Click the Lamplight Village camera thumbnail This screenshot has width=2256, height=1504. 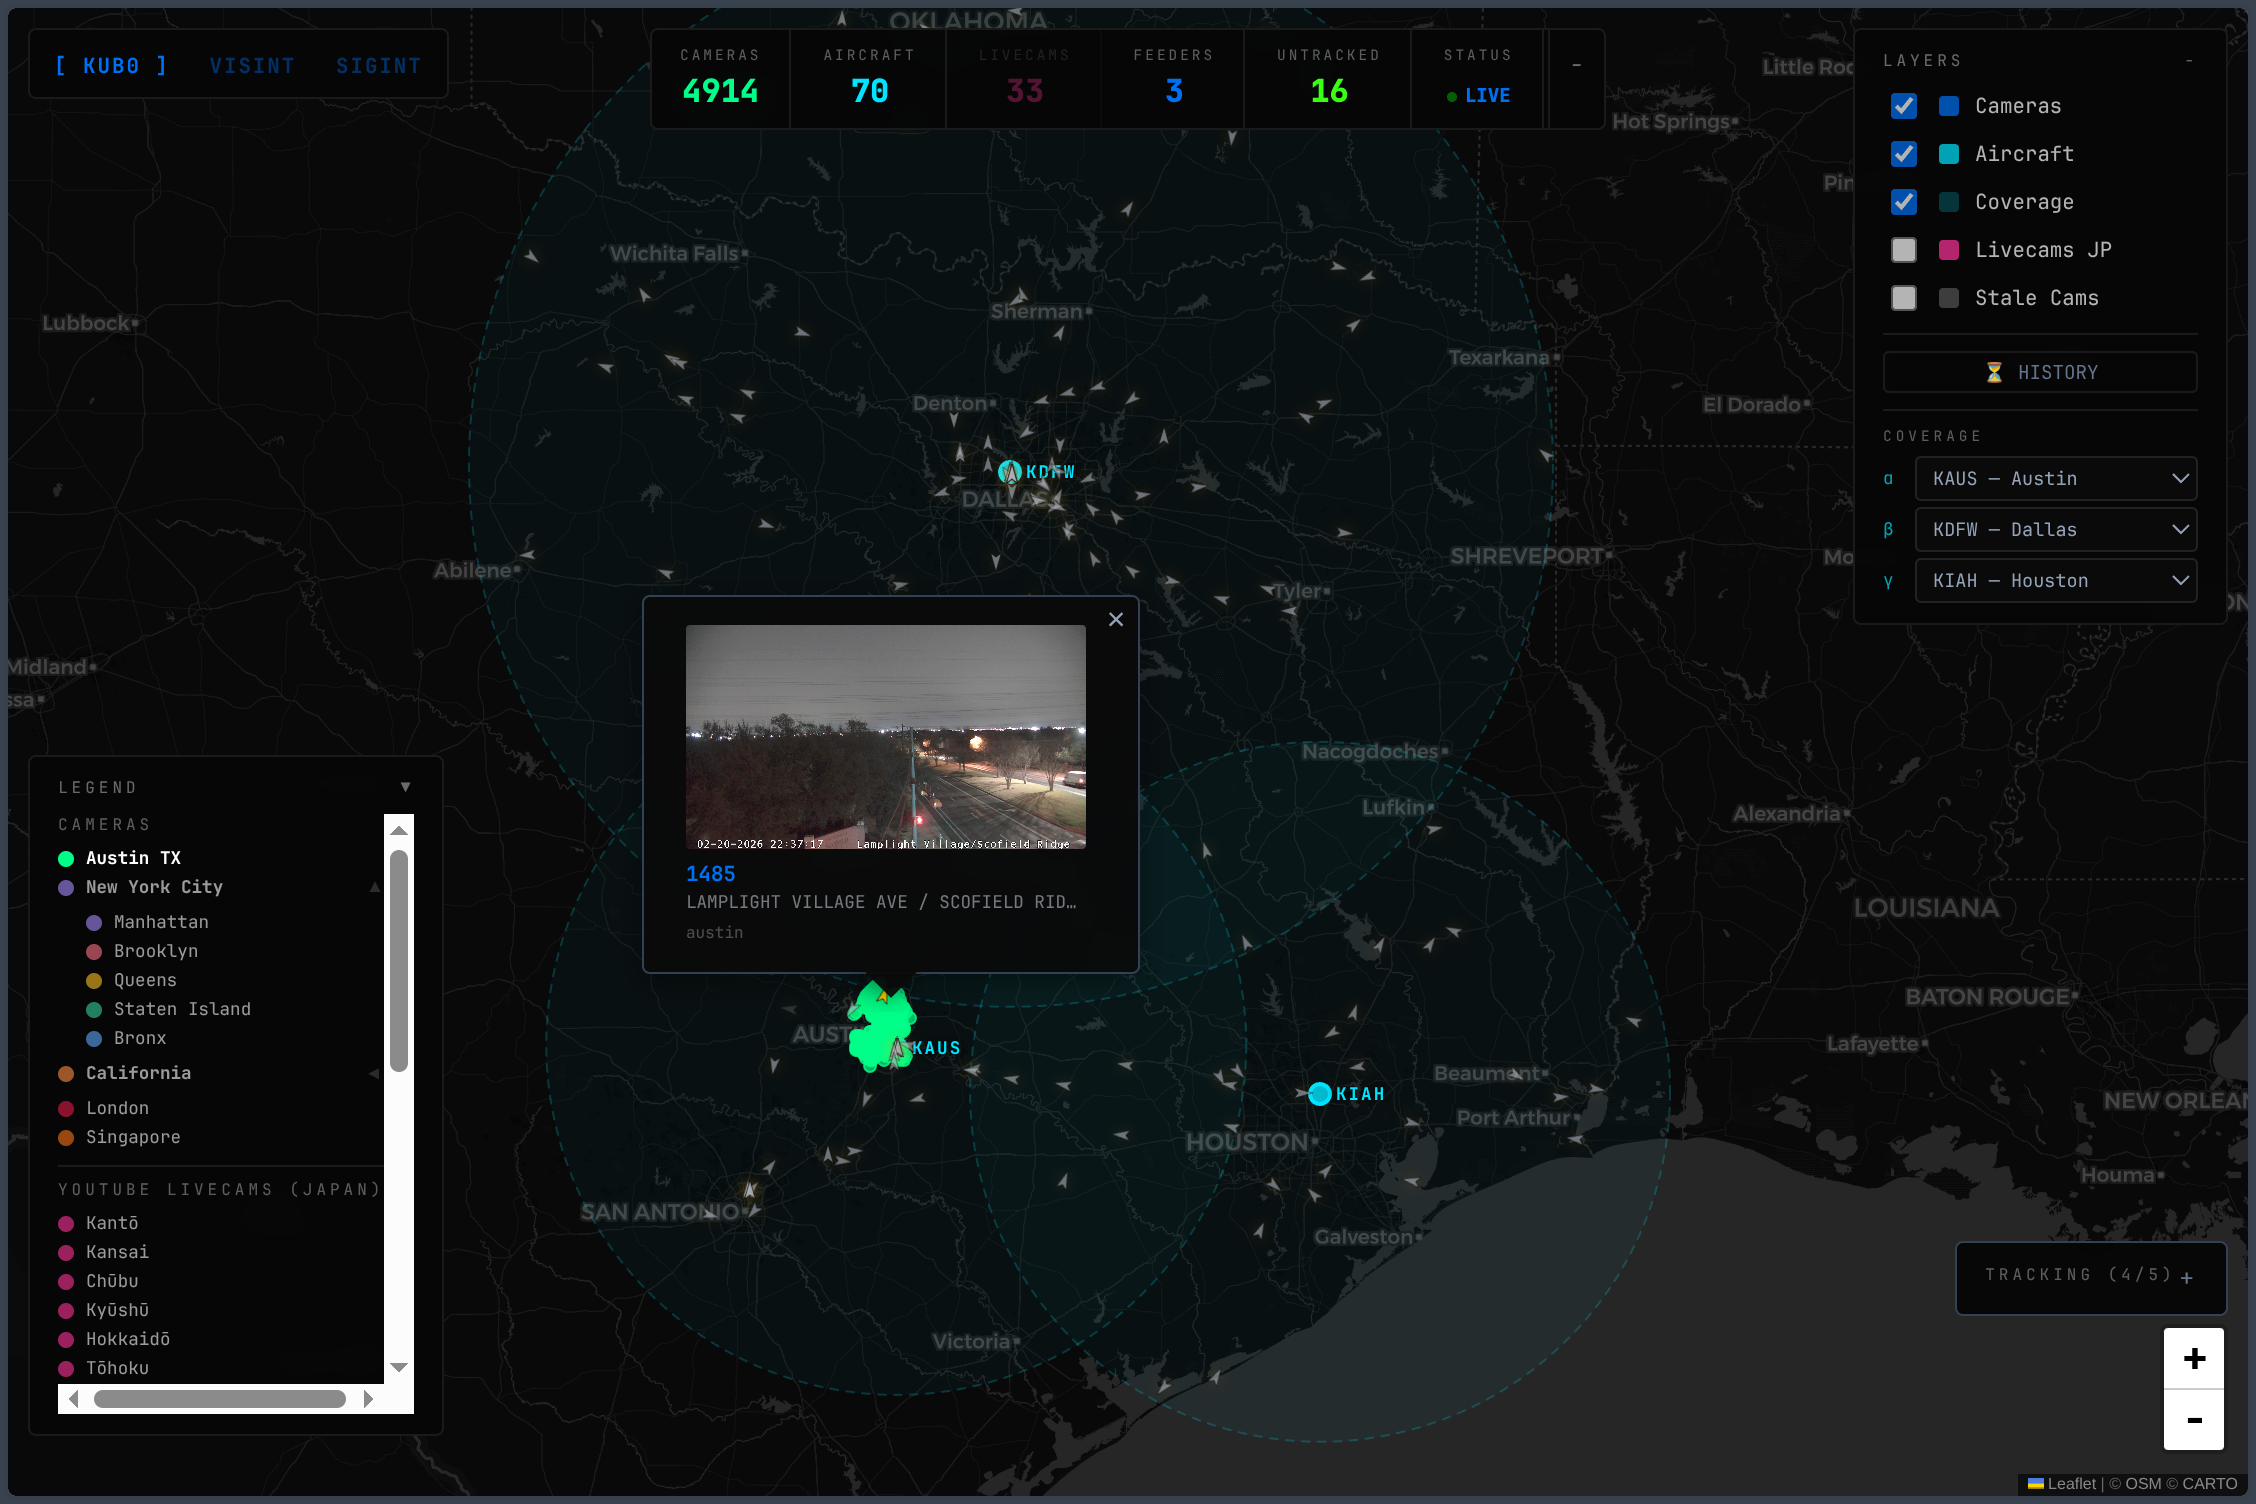(x=885, y=737)
